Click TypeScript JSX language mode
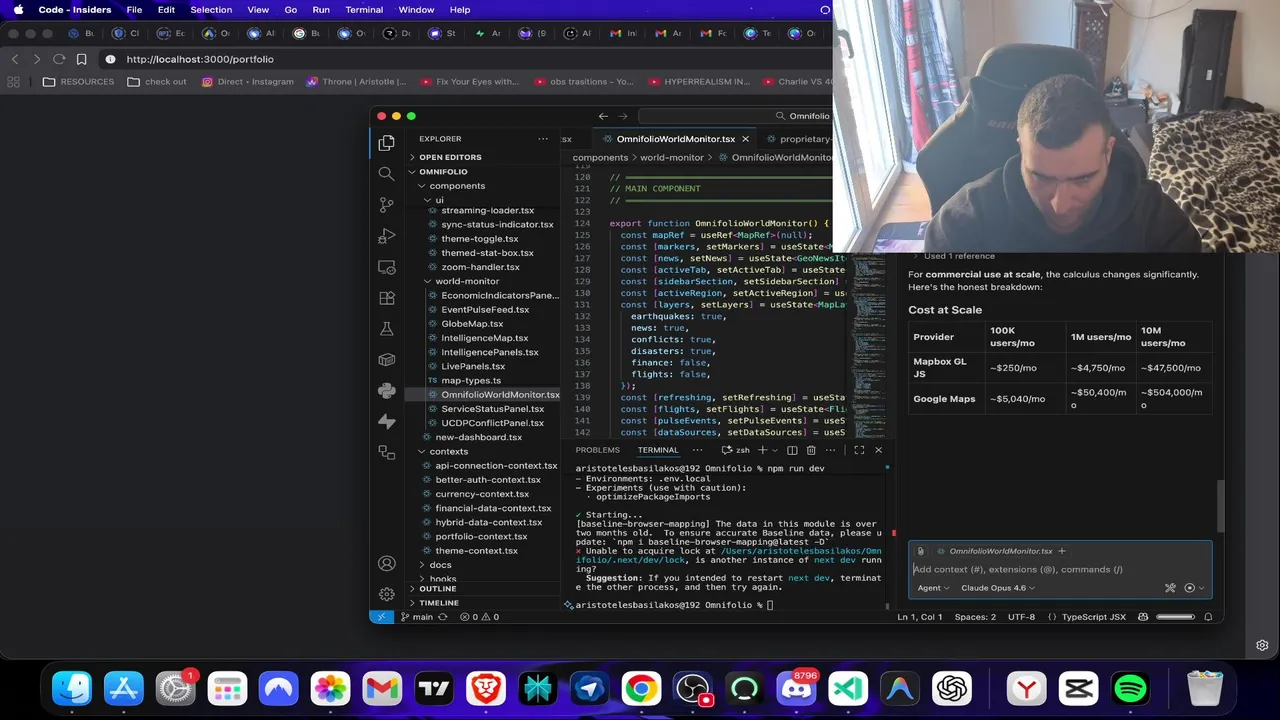 [1094, 617]
